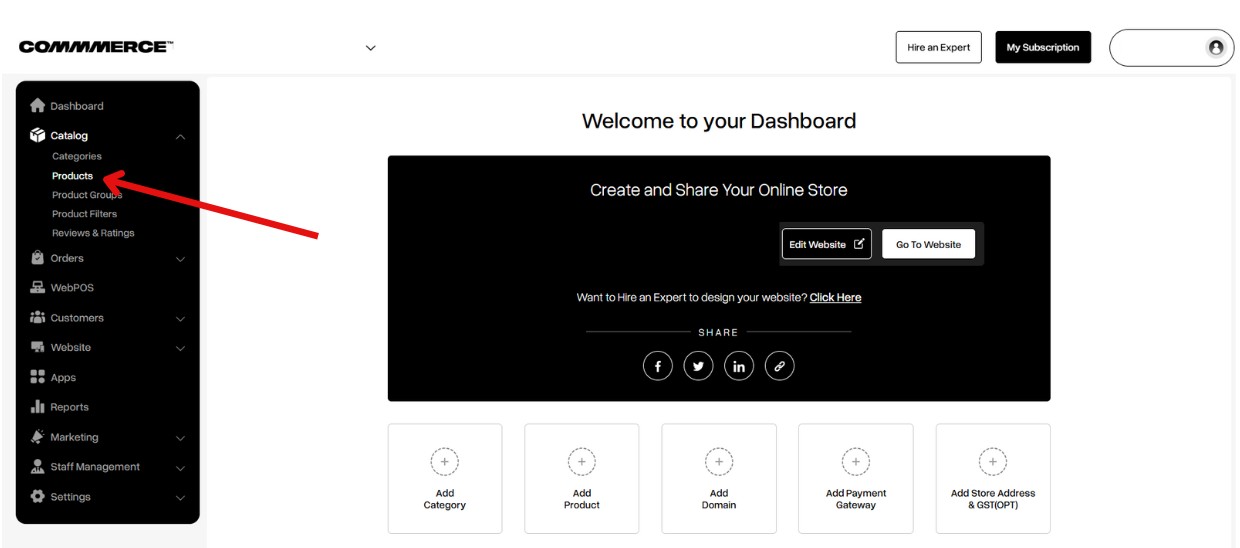Expand the Website menu chevron
Screen dimensions: 1240x548
(180, 348)
